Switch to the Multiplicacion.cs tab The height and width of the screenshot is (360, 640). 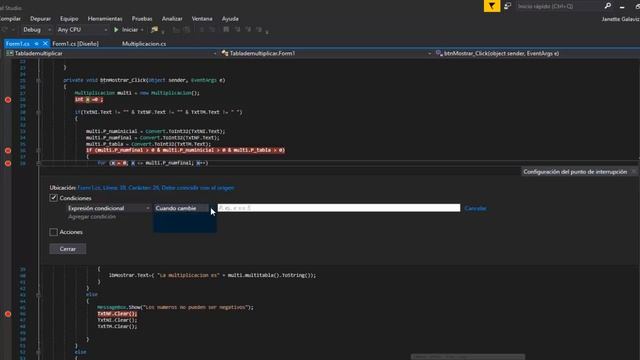[144, 44]
